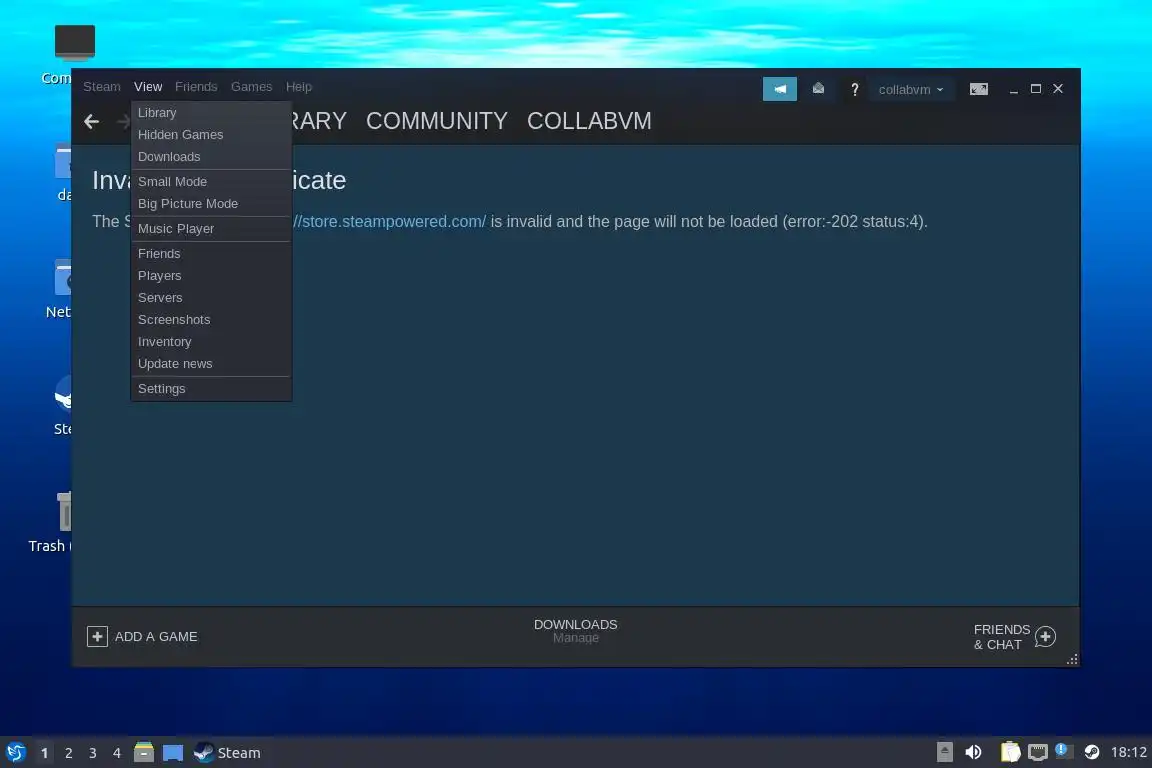Go back with the left arrow
1152x768 pixels.
[92, 121]
